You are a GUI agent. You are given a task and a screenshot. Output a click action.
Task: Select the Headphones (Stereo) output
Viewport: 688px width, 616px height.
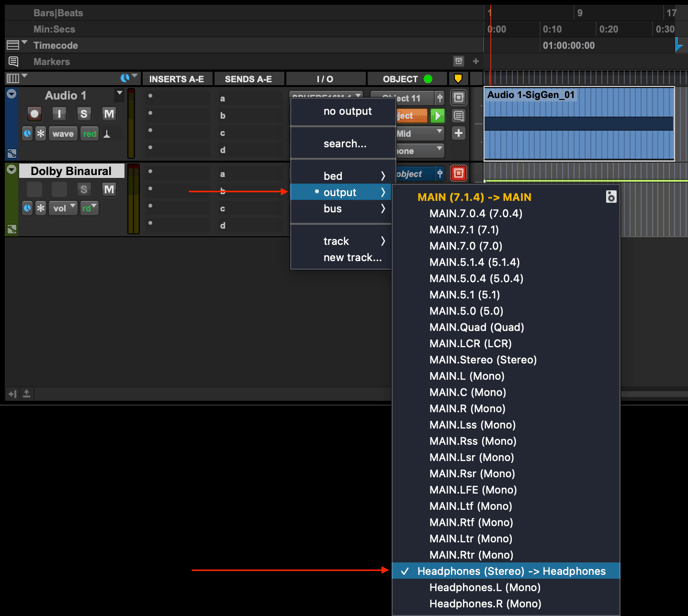point(511,571)
